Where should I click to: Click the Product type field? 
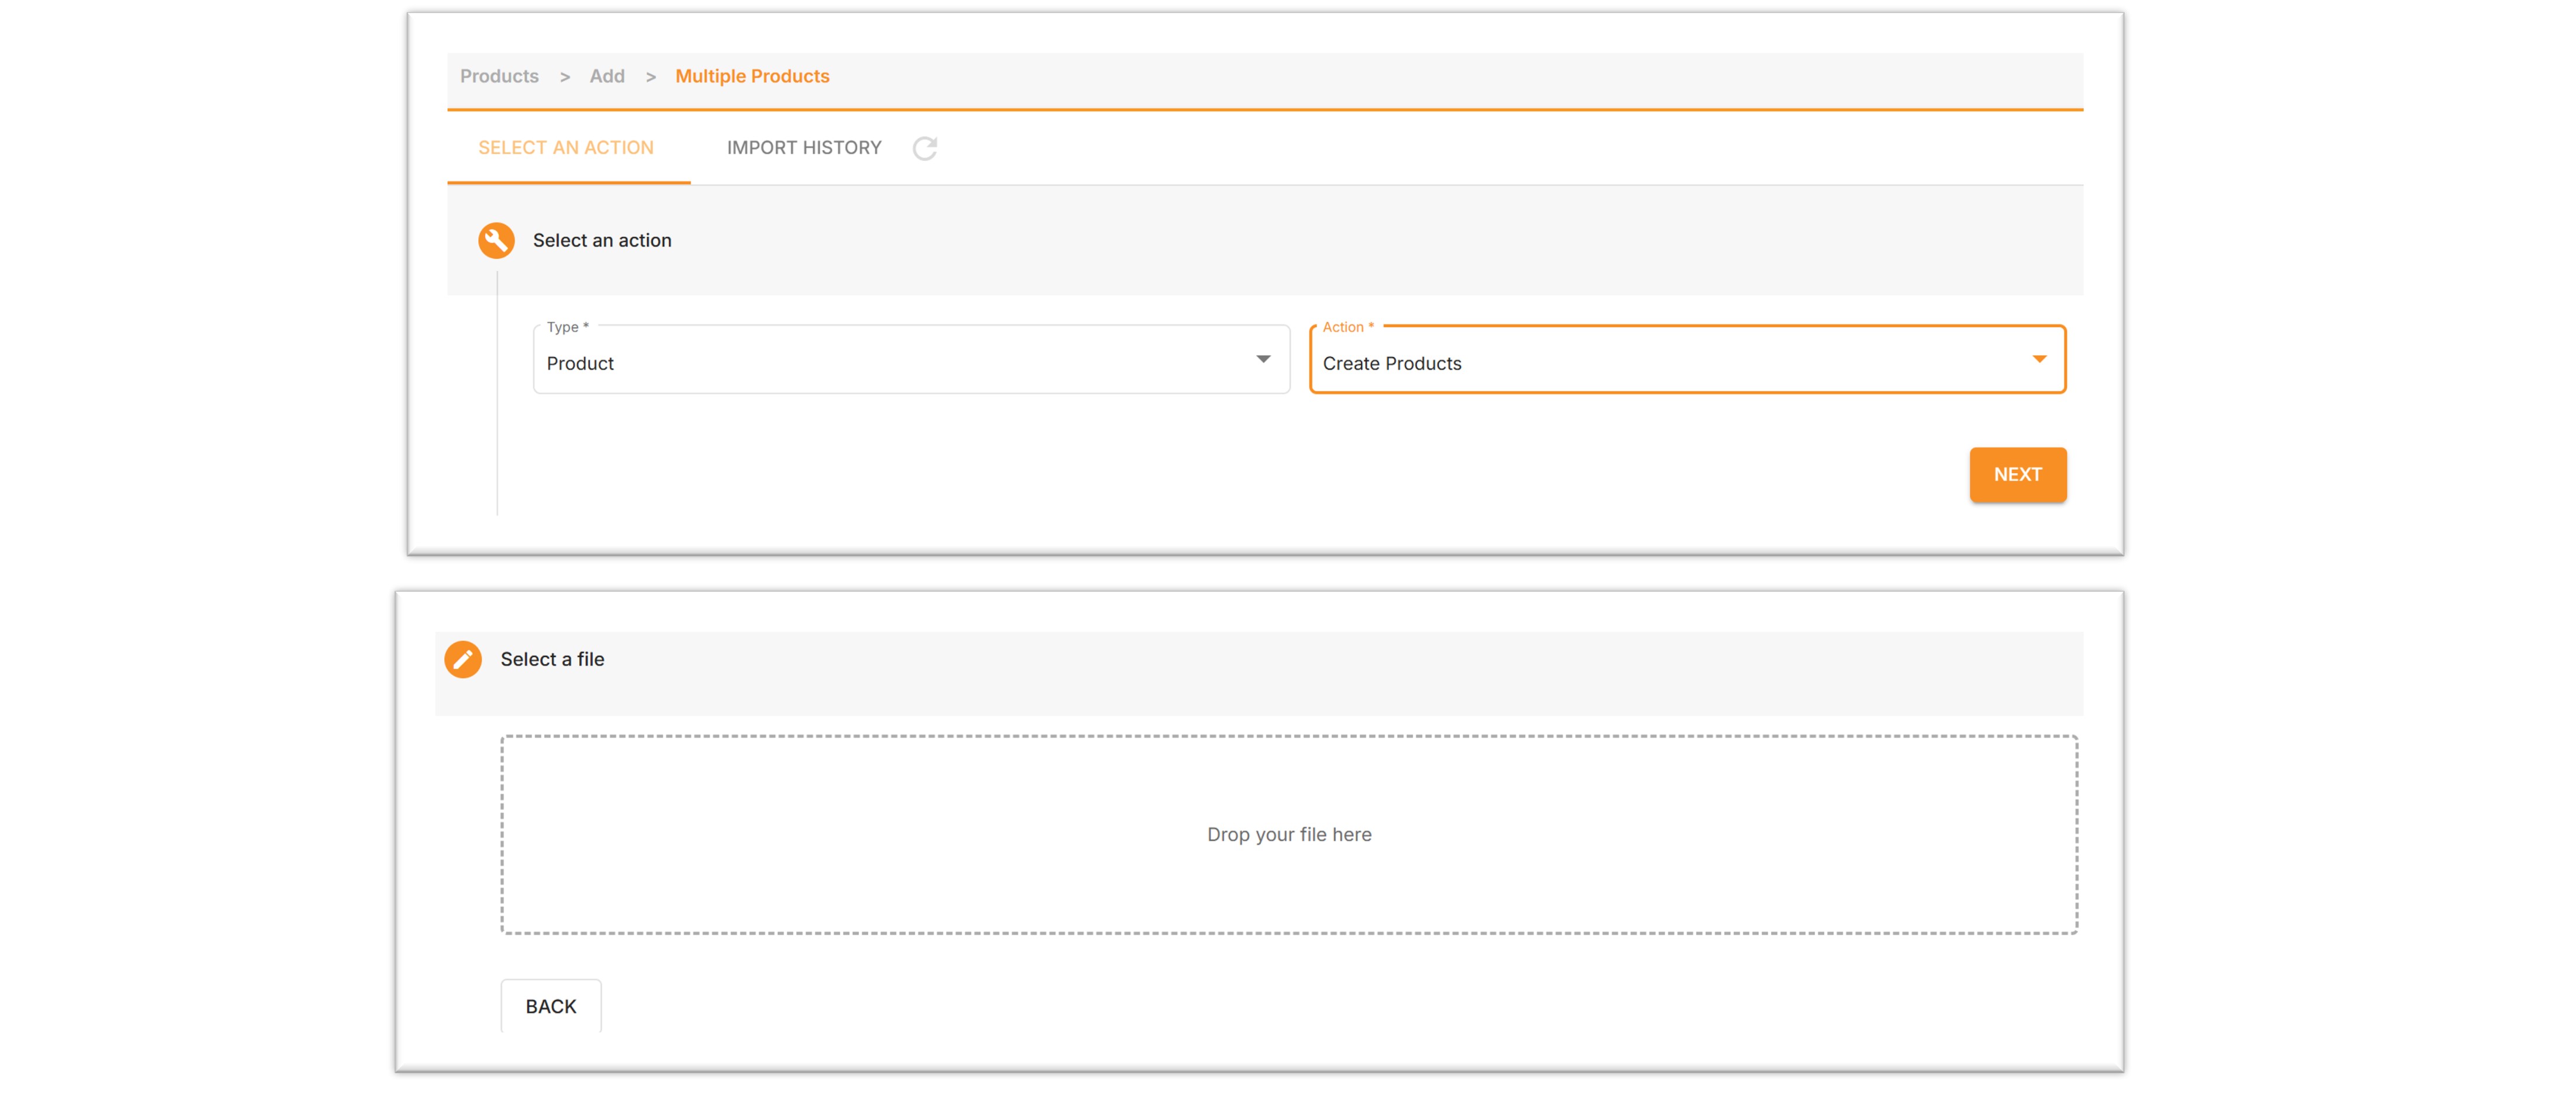tap(911, 359)
